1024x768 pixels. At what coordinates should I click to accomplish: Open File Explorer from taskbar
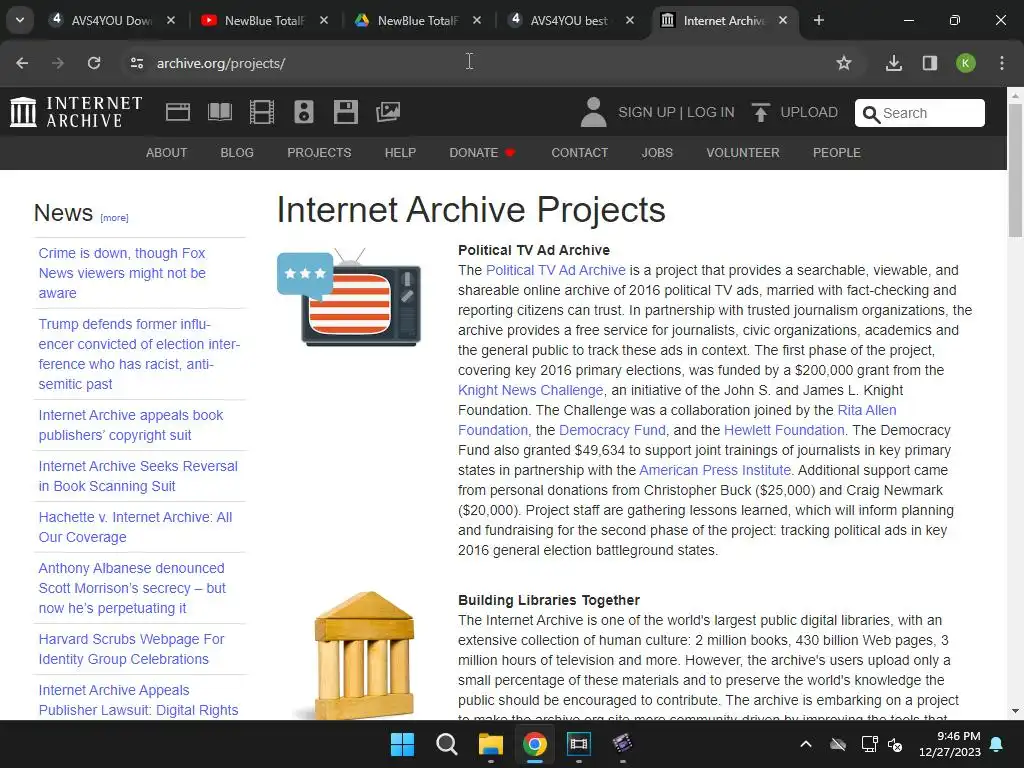point(490,744)
